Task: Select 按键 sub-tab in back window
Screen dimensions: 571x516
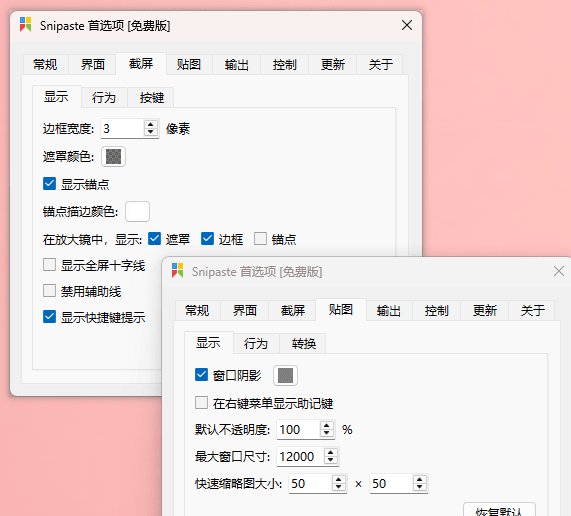Action: pos(151,98)
